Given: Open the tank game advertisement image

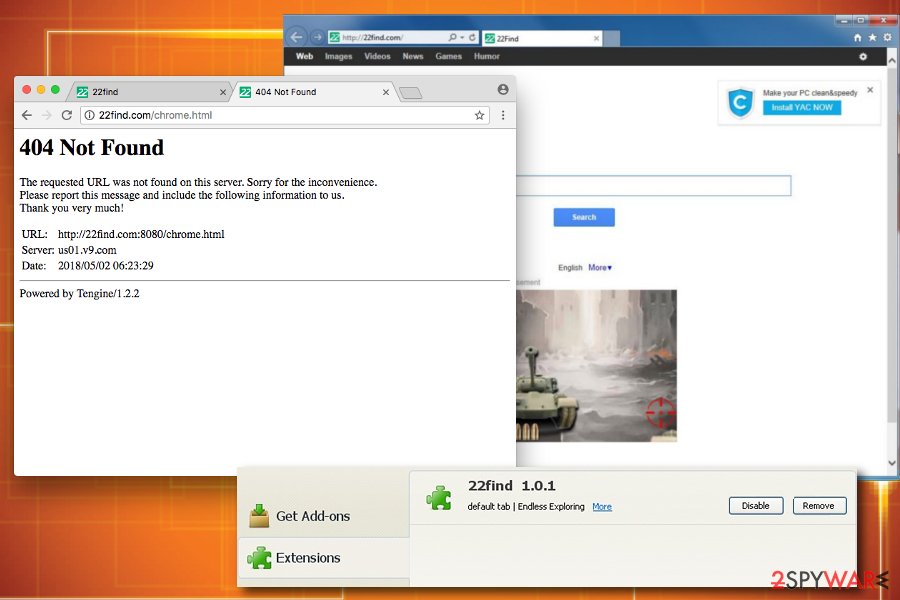Looking at the screenshot, I should point(596,366).
